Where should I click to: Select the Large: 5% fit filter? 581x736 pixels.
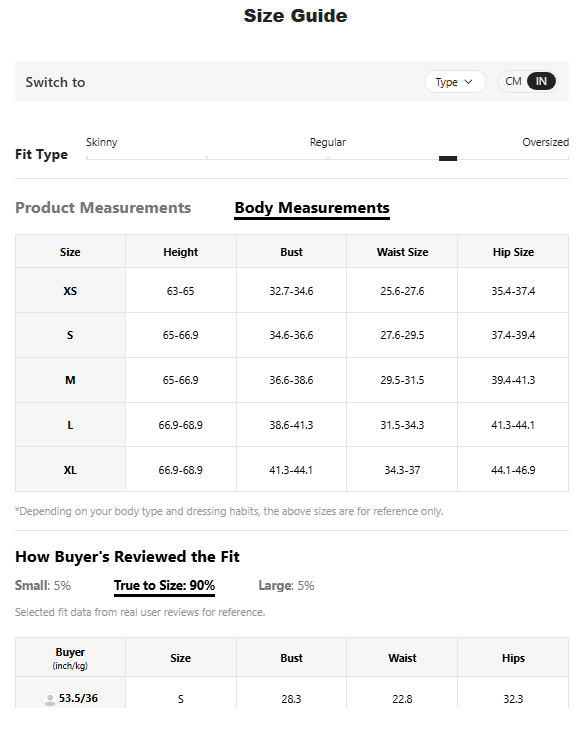[286, 585]
